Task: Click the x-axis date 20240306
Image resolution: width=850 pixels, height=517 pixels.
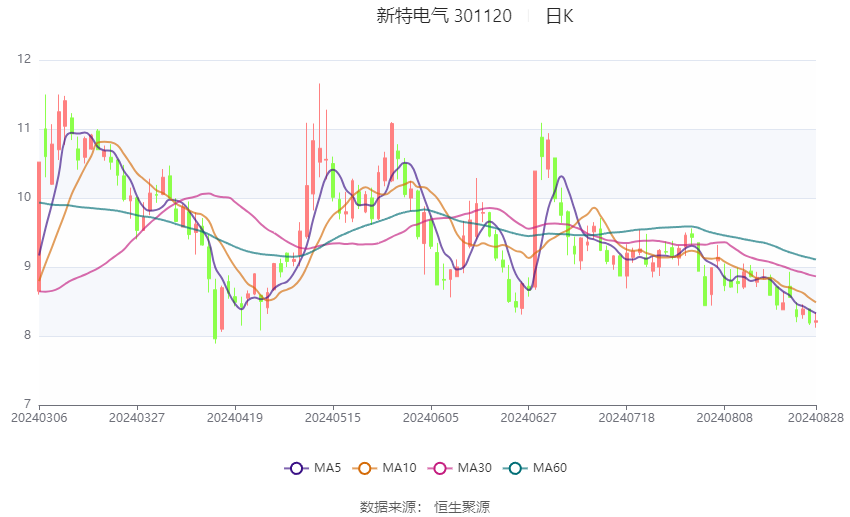Action: pyautogui.click(x=39, y=418)
